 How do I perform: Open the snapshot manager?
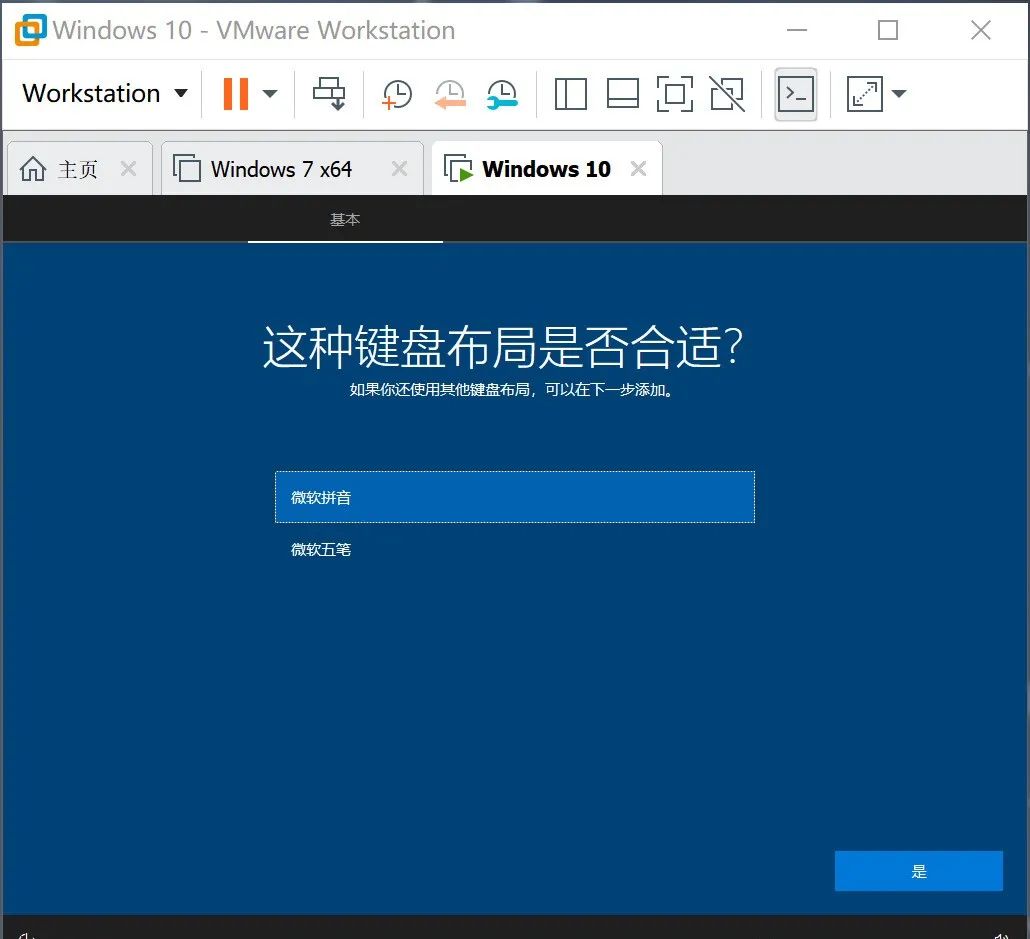tap(502, 93)
